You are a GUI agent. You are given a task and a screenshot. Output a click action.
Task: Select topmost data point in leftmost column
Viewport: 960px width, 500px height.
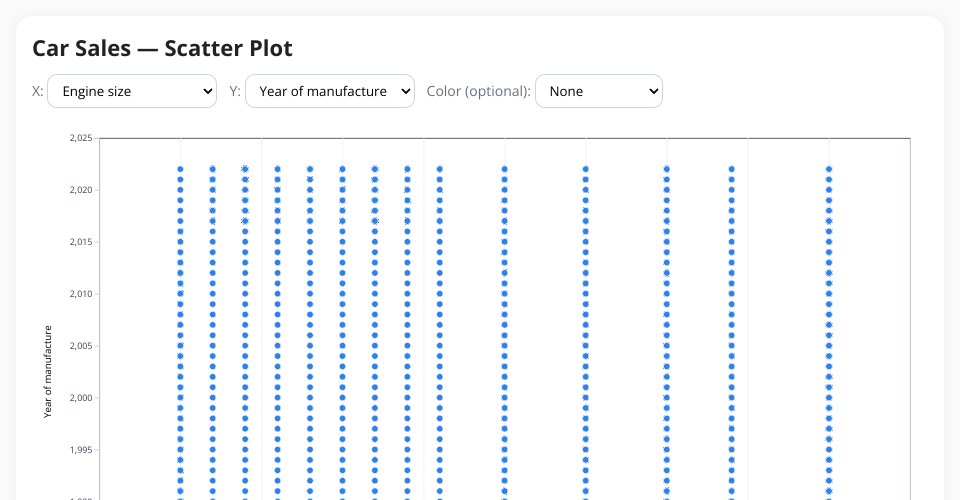coord(180,169)
